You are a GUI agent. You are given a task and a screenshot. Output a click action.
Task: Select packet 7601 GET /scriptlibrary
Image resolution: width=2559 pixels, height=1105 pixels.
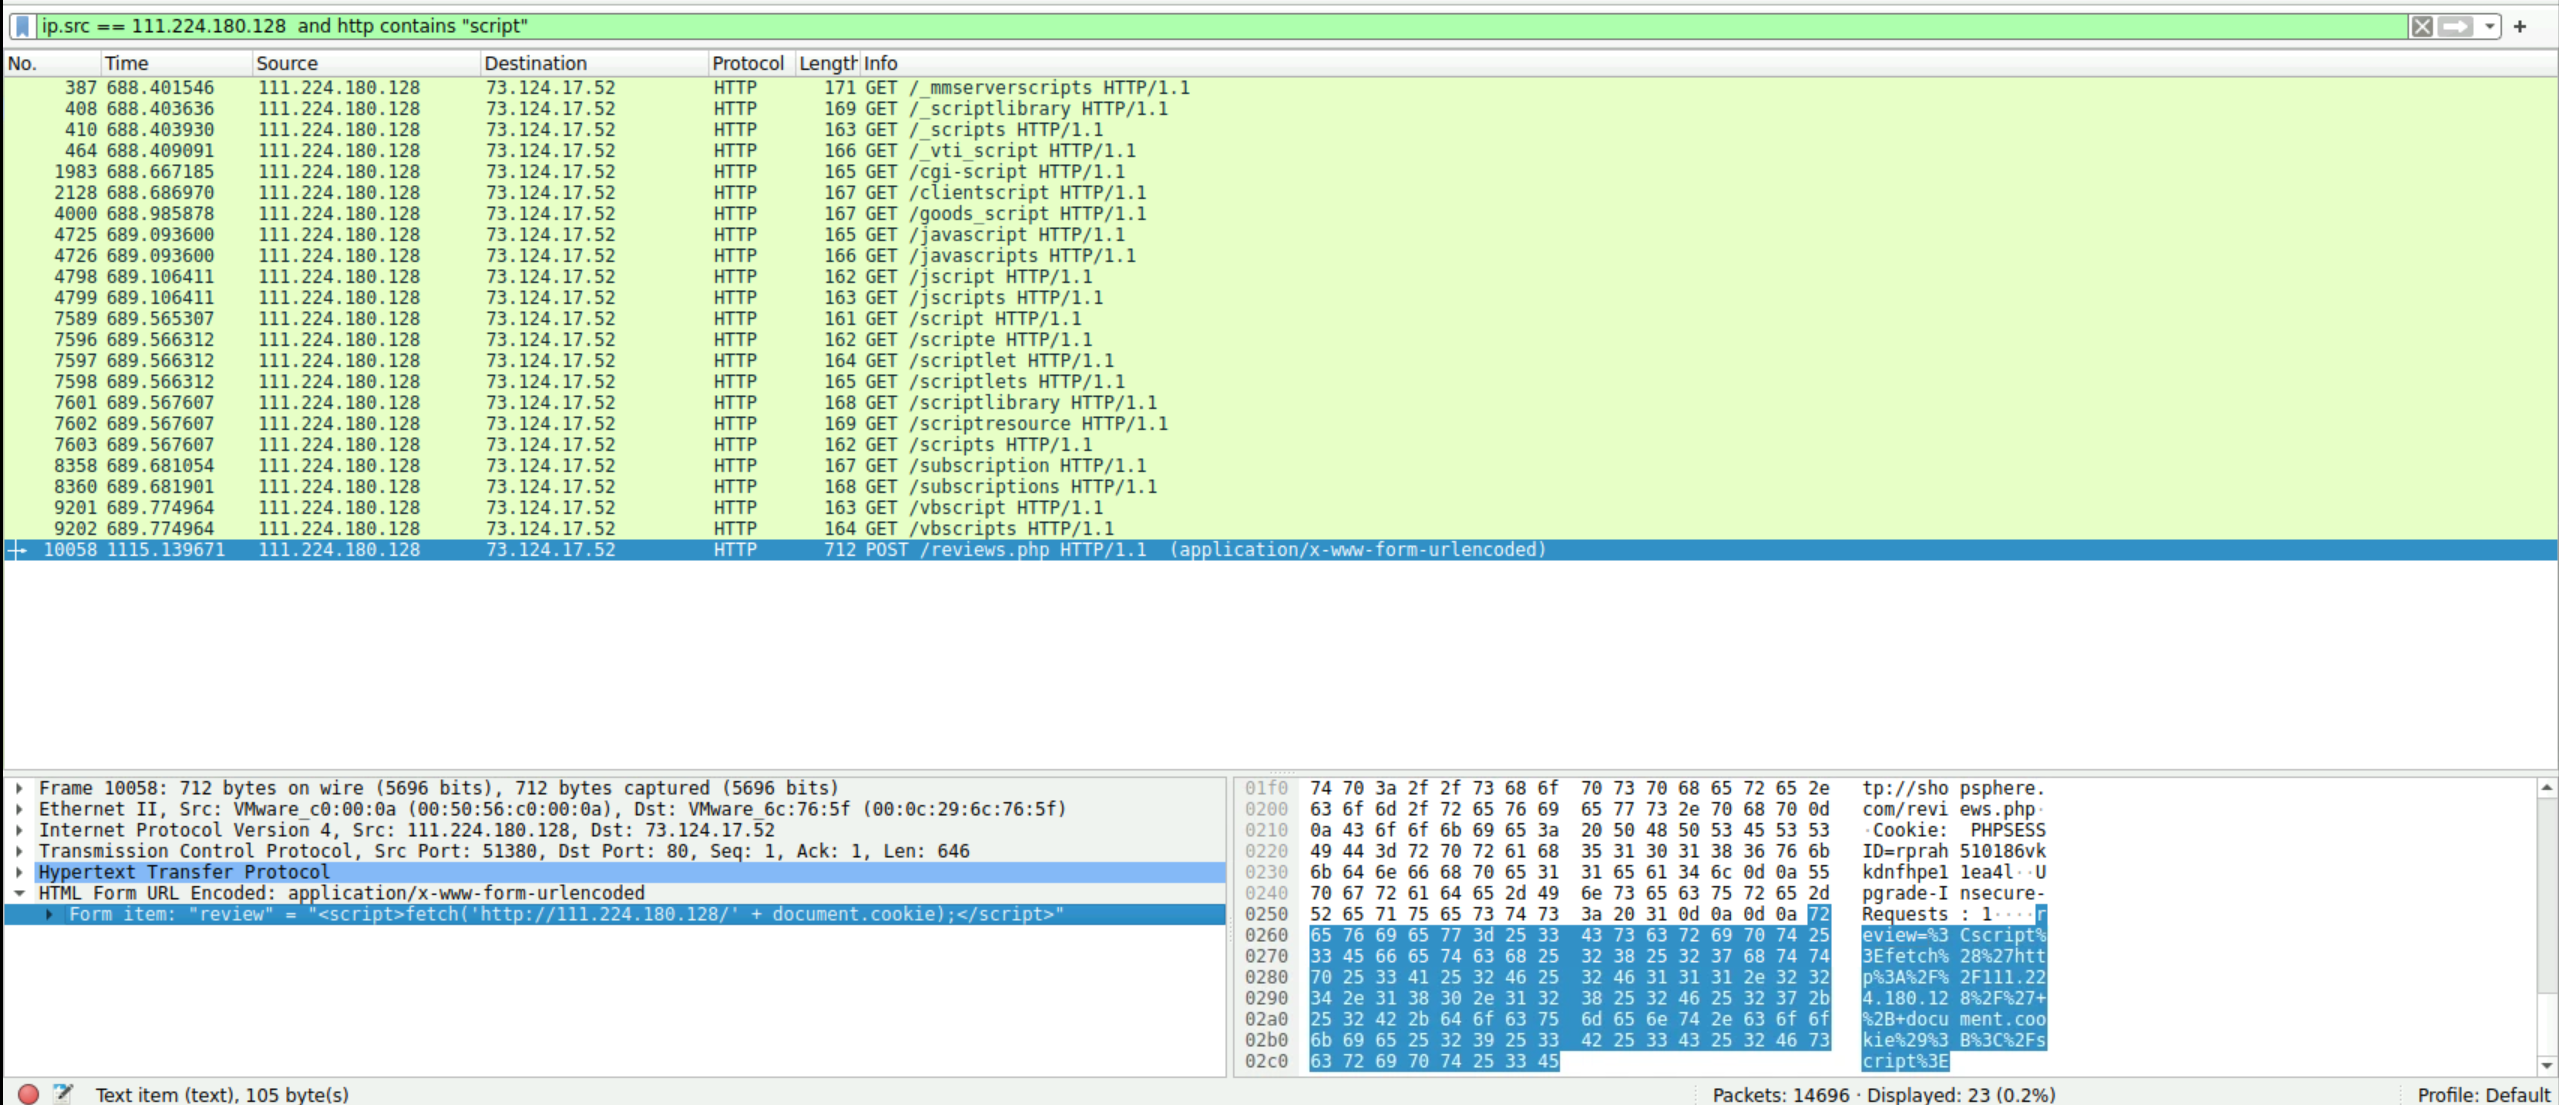click(x=1280, y=403)
